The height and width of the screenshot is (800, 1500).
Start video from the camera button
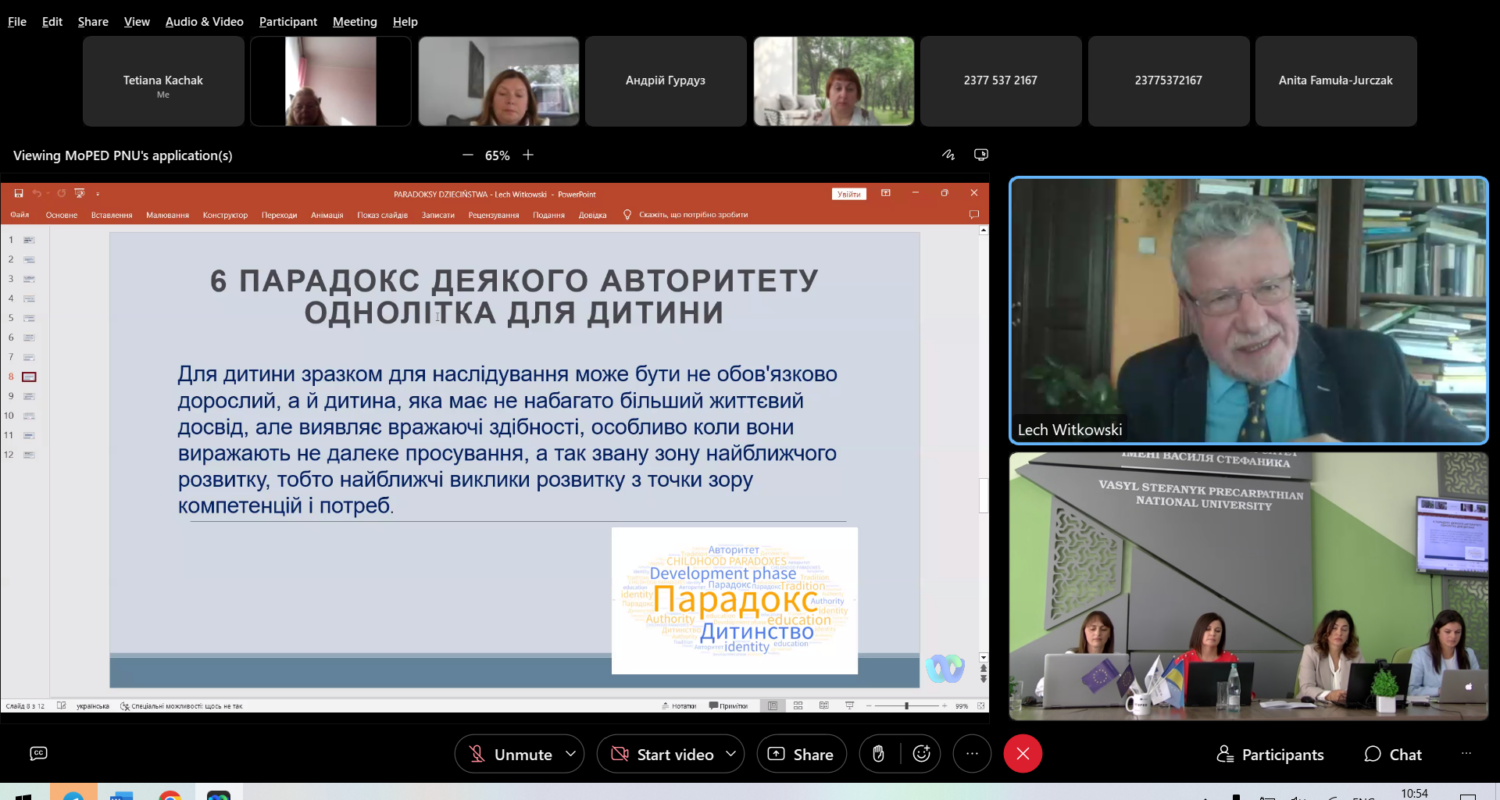click(663, 754)
